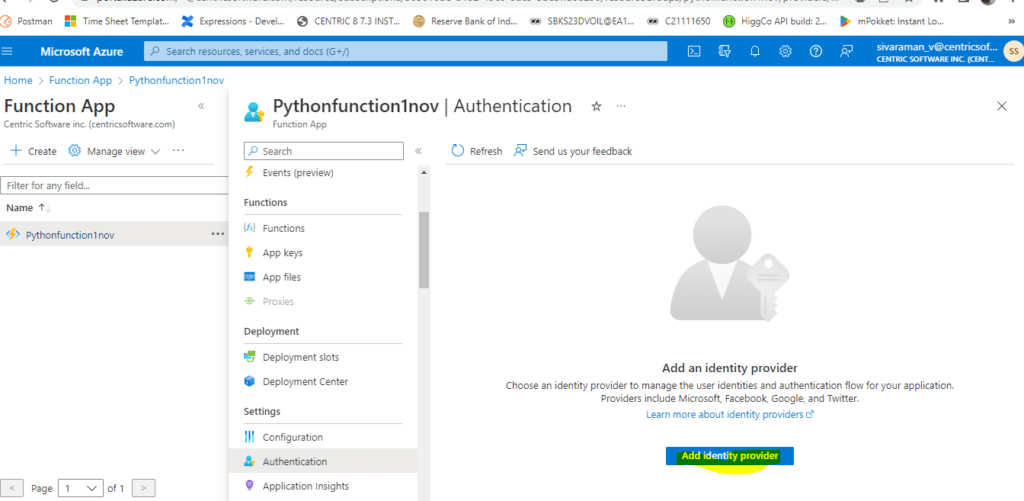This screenshot has width=1024, height=501.
Task: Select Authentication in the settings menu
Action: point(295,461)
